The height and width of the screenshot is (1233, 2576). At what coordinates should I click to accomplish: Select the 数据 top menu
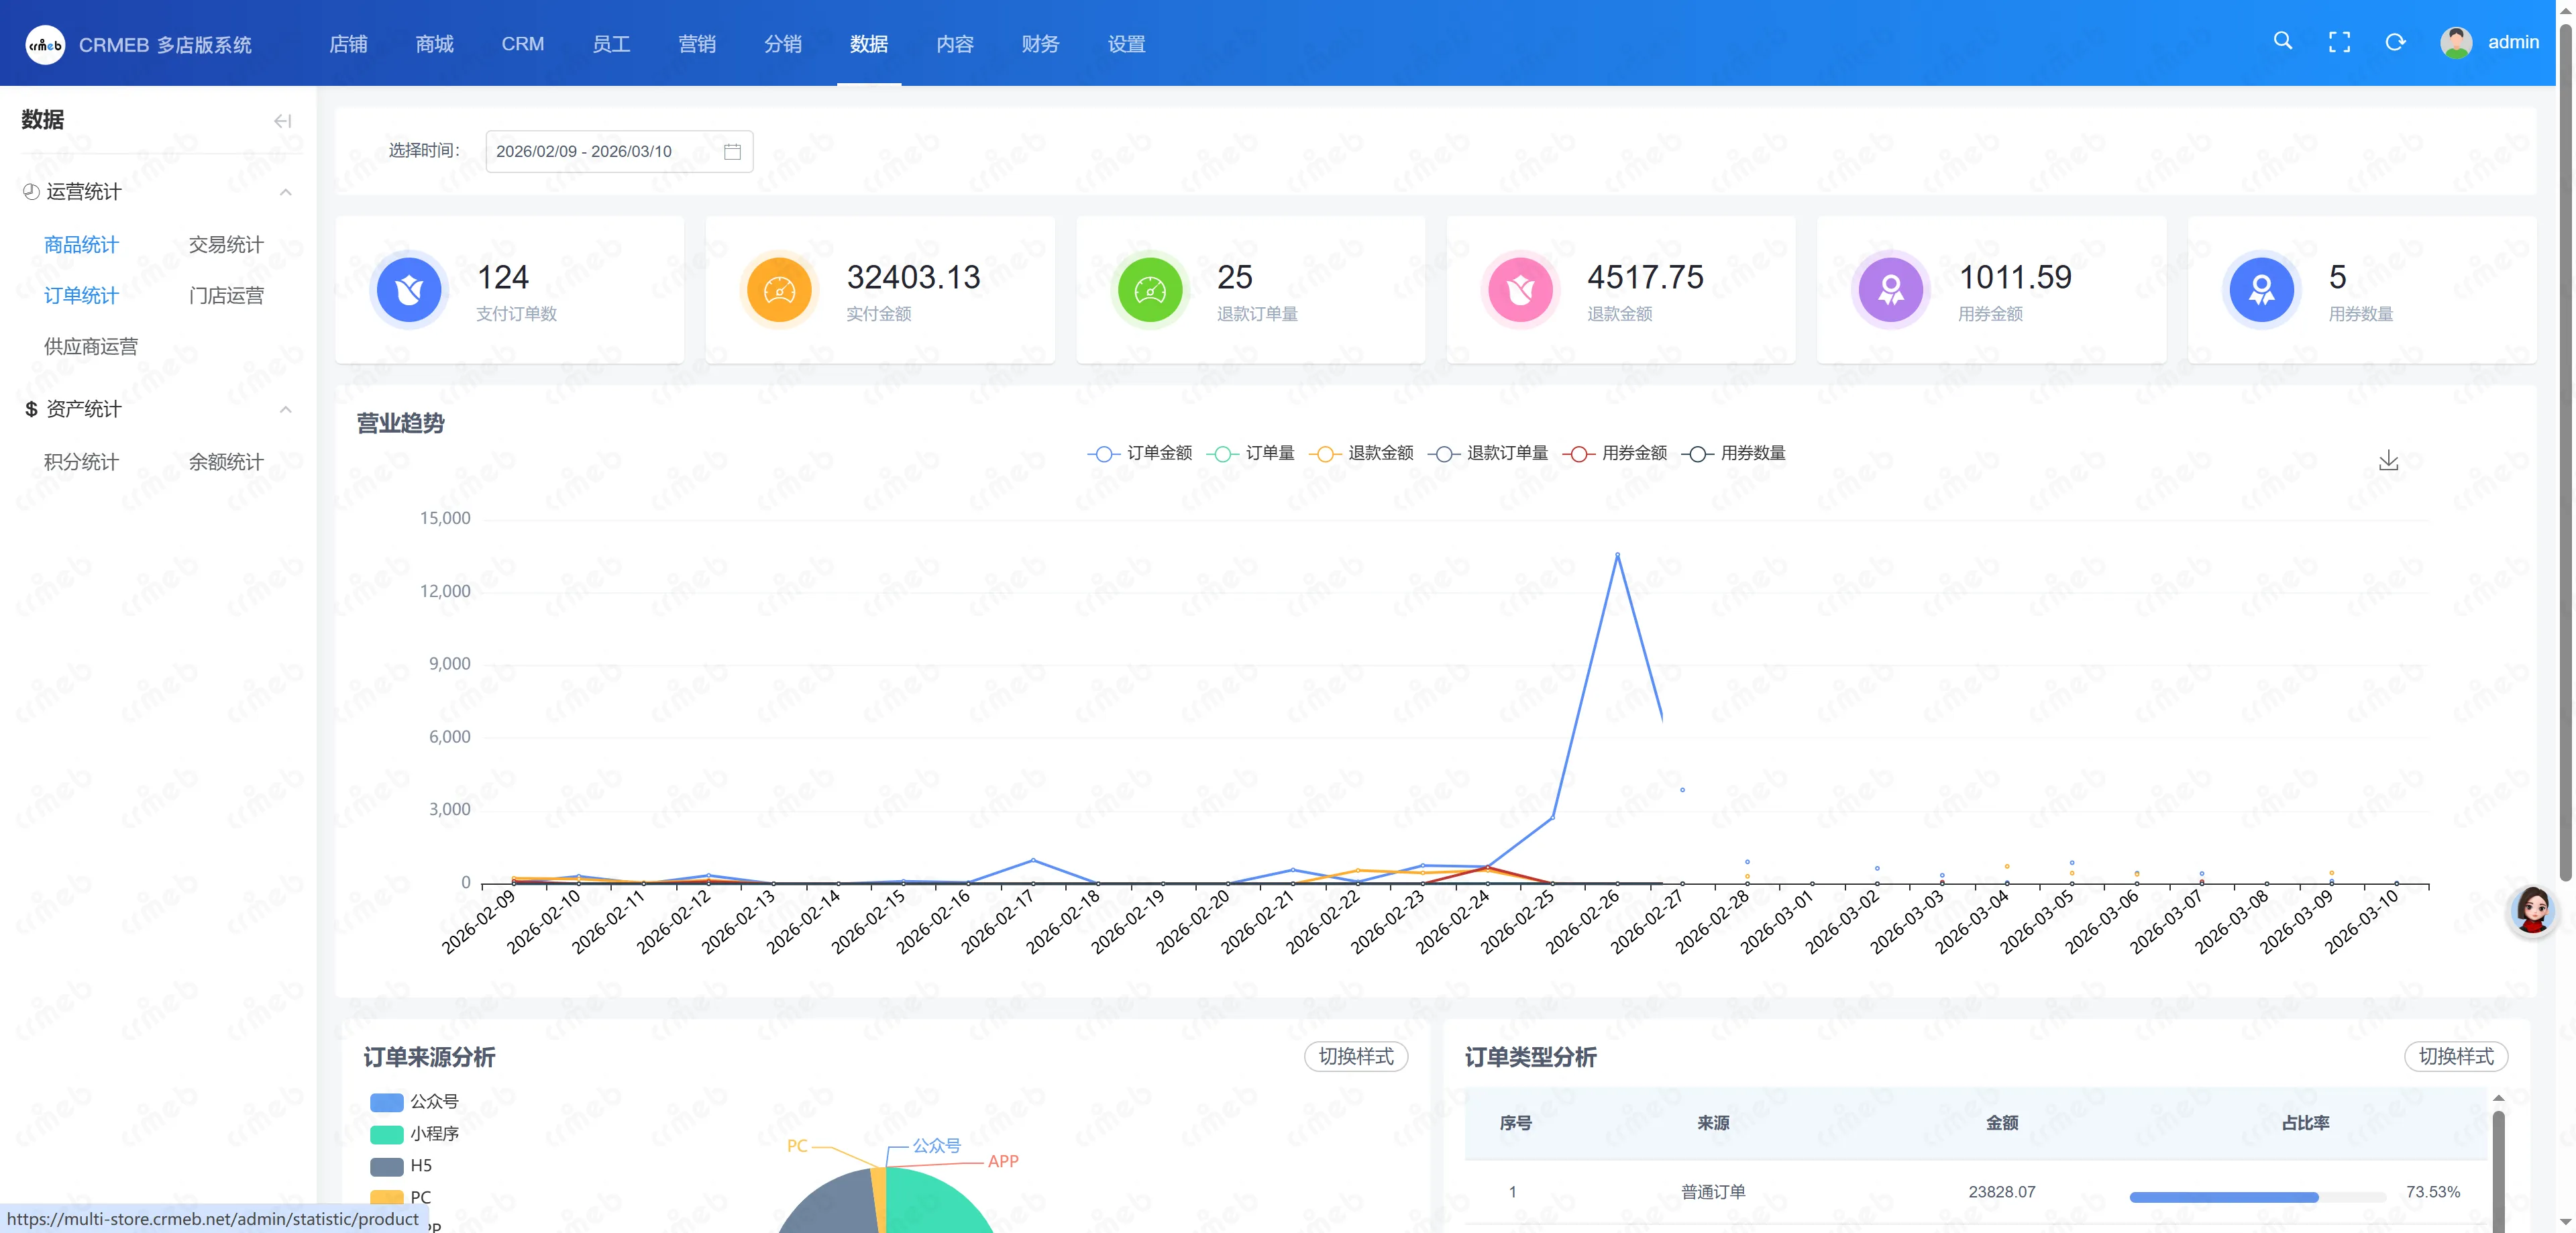click(x=869, y=44)
